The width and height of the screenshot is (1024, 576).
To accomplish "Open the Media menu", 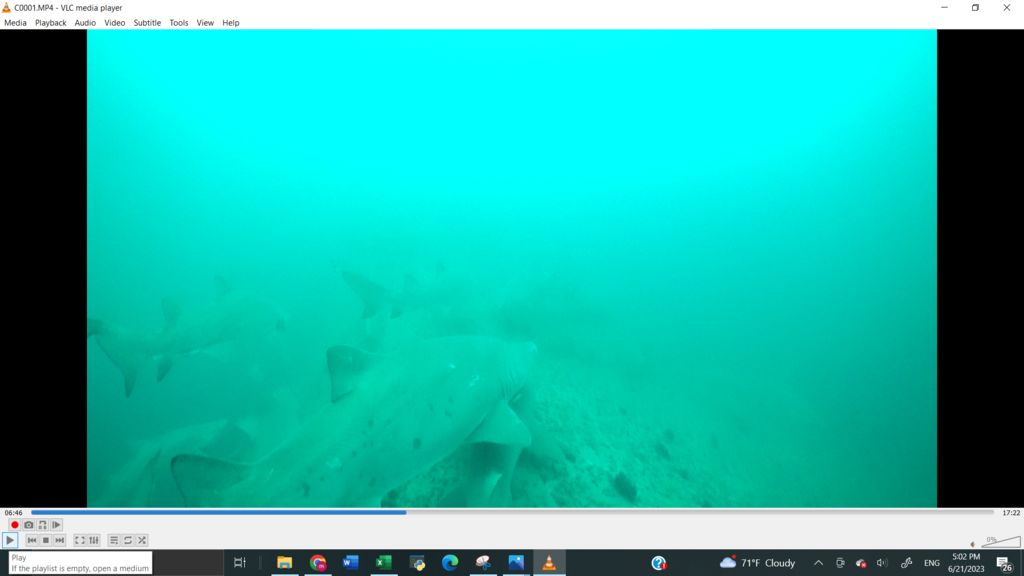I will pyautogui.click(x=15, y=22).
